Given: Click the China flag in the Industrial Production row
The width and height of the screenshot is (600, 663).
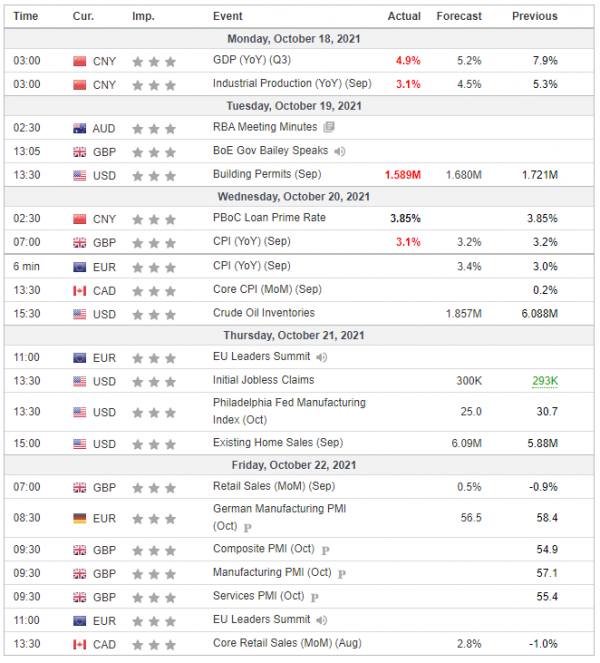Looking at the screenshot, I should click(x=79, y=85).
